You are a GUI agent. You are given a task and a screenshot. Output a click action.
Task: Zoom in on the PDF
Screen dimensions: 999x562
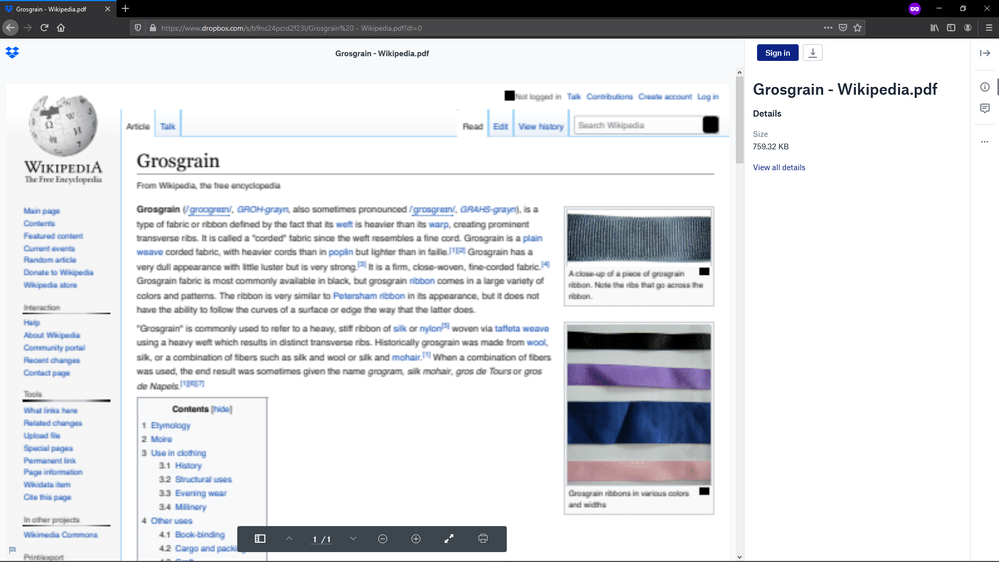click(x=416, y=539)
